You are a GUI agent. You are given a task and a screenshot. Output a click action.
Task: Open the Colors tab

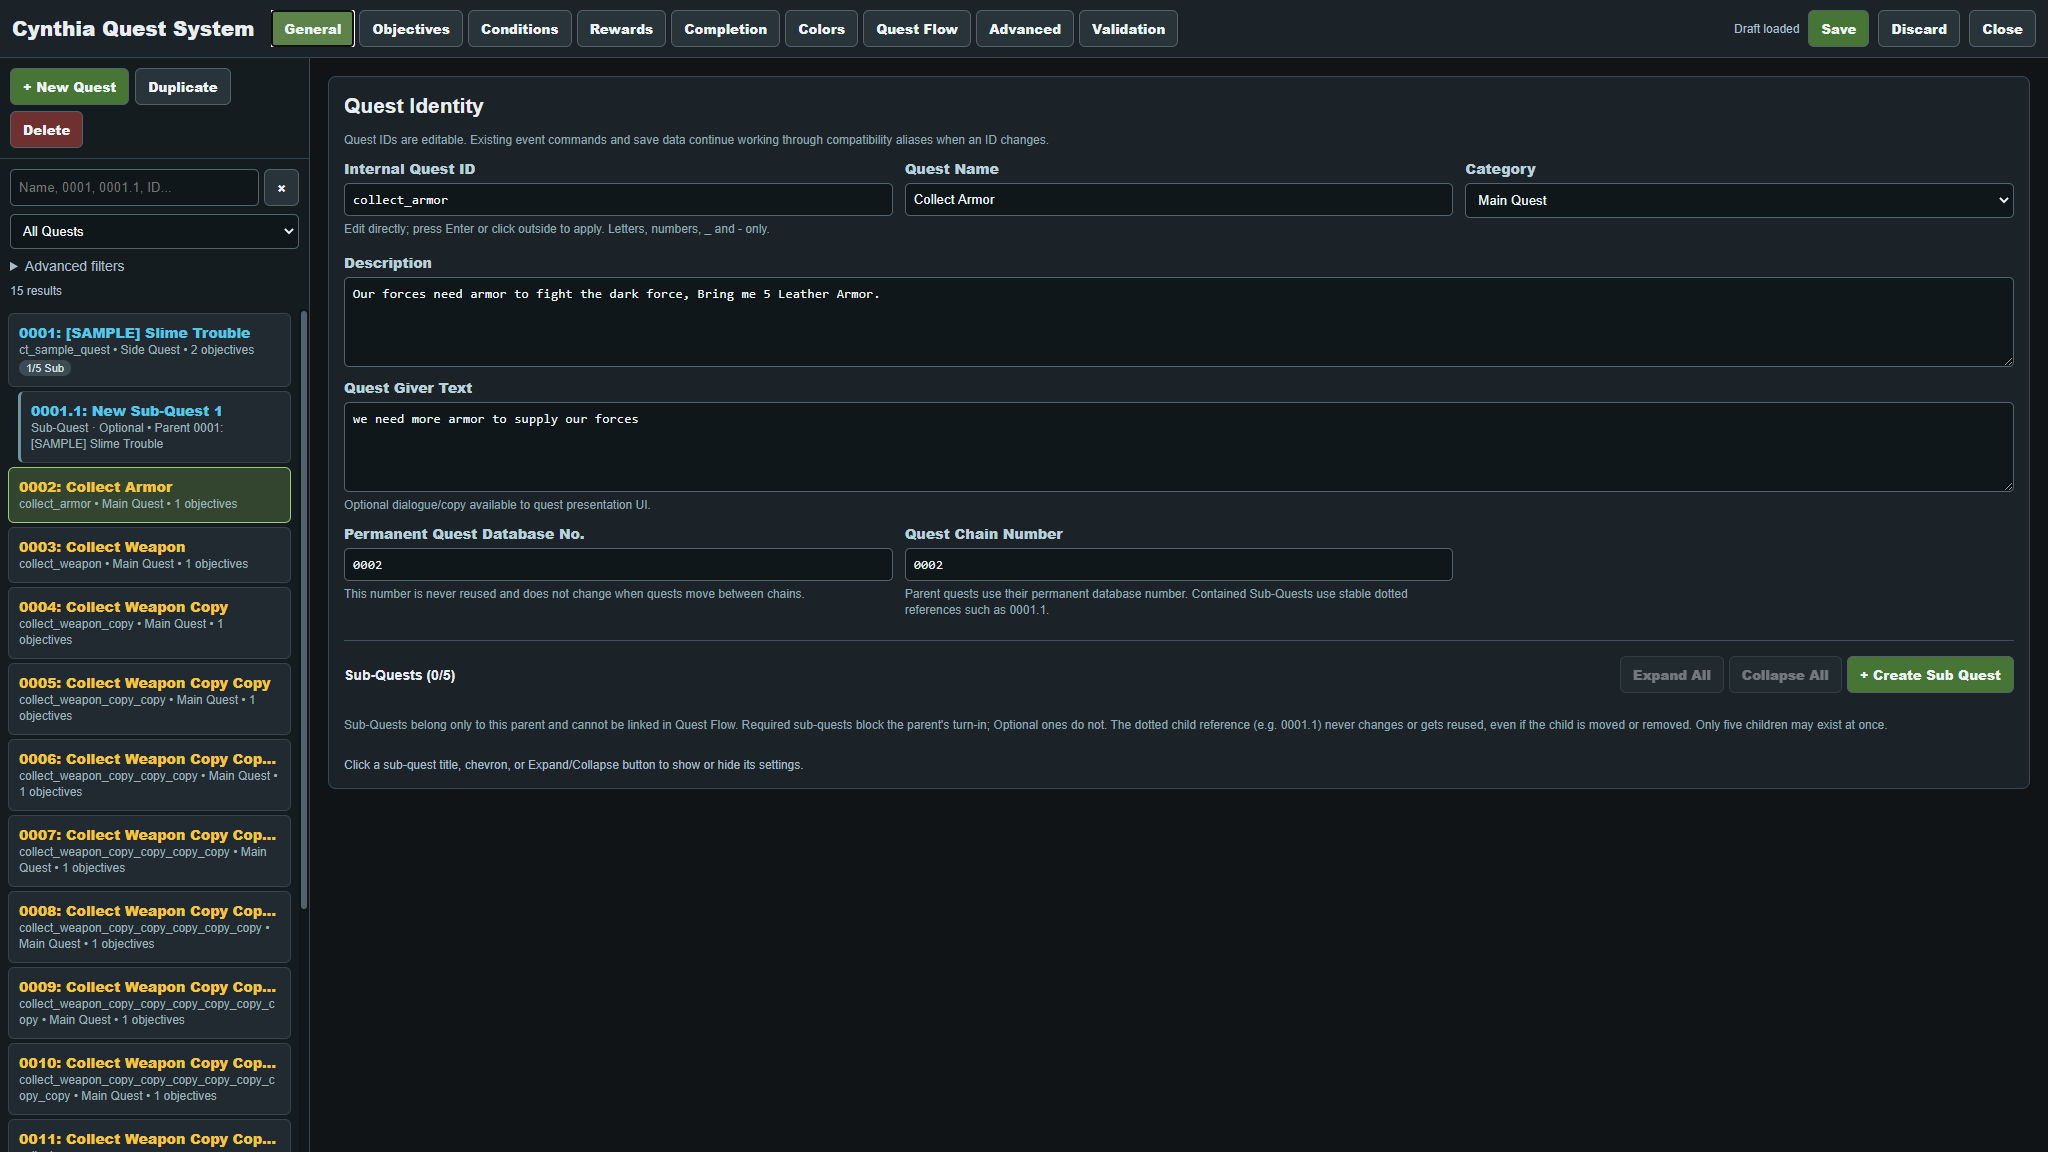pyautogui.click(x=821, y=29)
